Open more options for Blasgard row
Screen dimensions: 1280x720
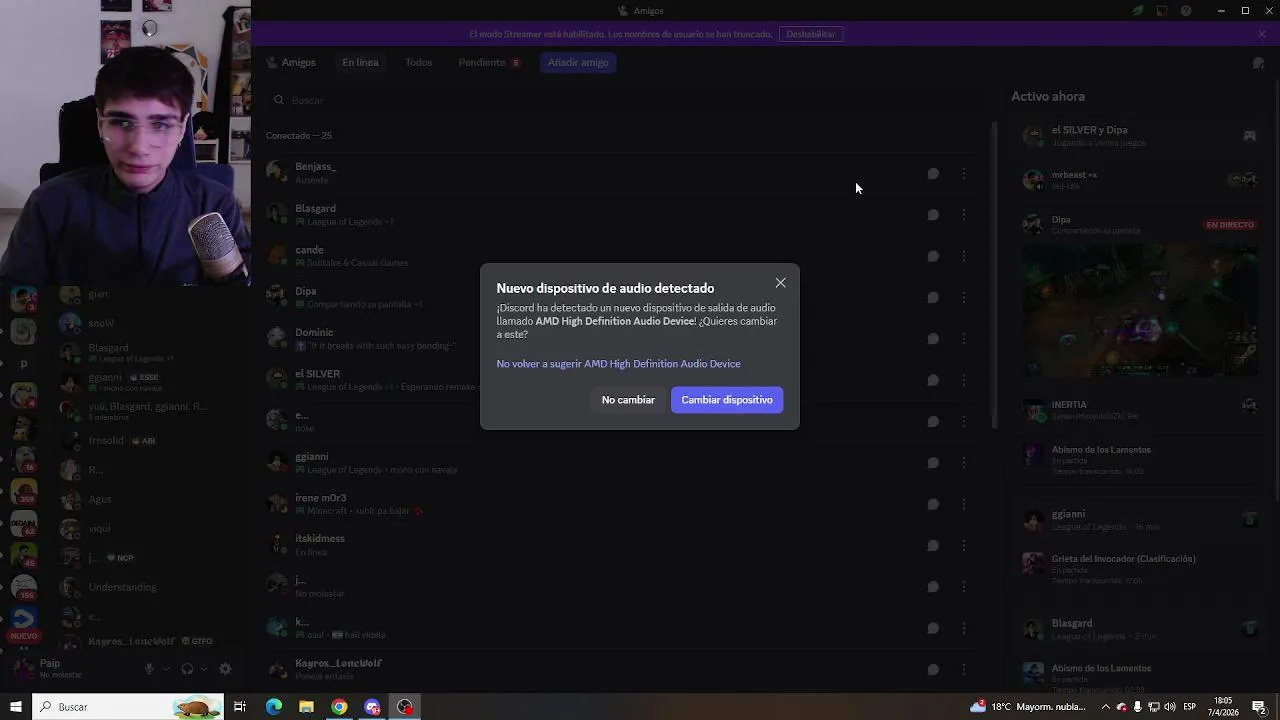click(964, 215)
